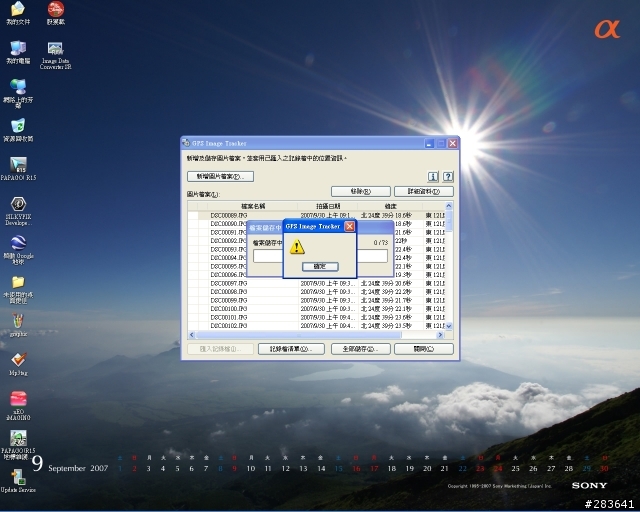640x512 pixels.
Task: Click the shooting date cell of DSC00100.JPG
Action: coord(328,309)
